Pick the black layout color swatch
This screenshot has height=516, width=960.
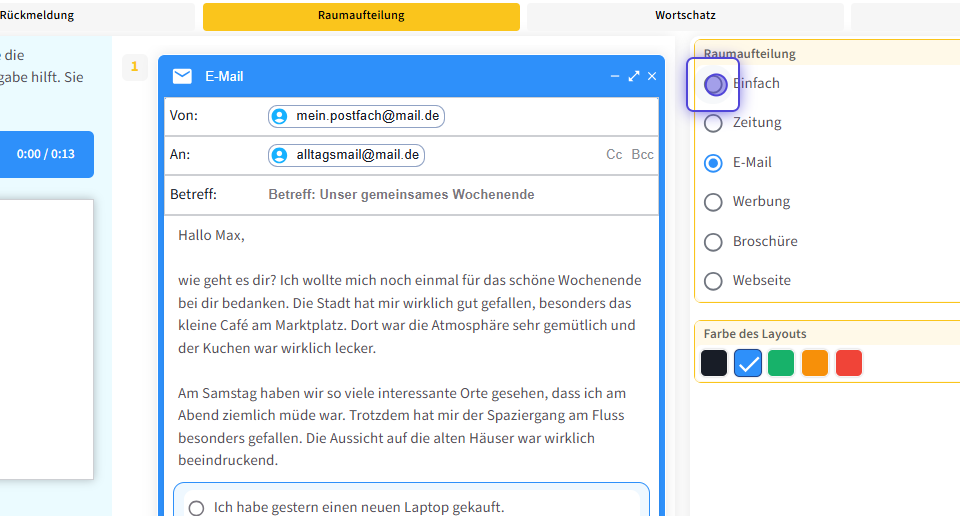714,363
